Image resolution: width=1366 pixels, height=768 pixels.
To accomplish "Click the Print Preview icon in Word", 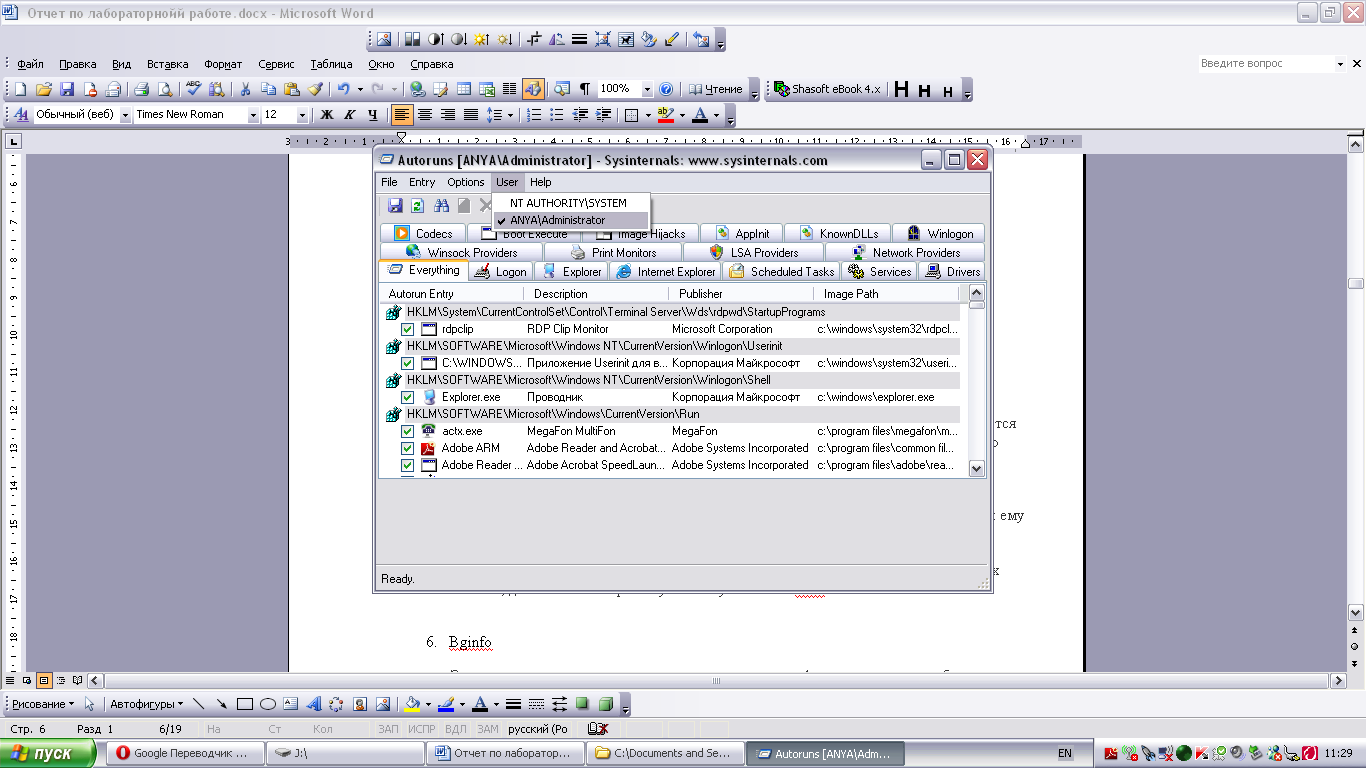I will click(x=164, y=89).
